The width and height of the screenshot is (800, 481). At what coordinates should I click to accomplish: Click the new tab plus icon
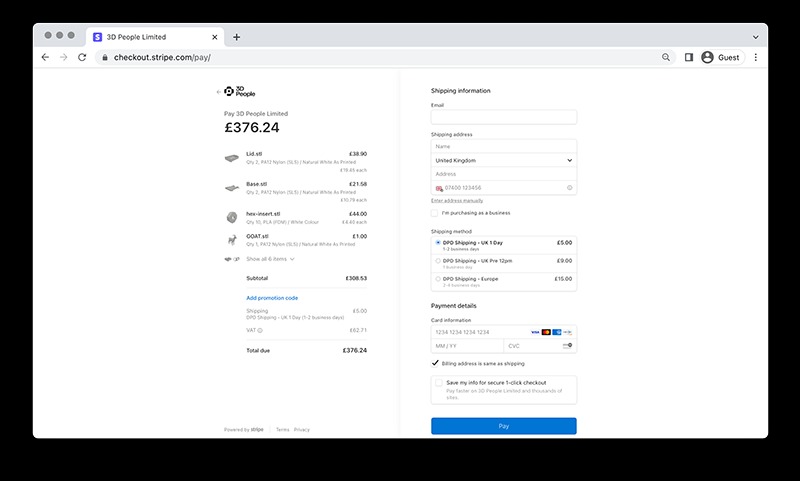237,37
